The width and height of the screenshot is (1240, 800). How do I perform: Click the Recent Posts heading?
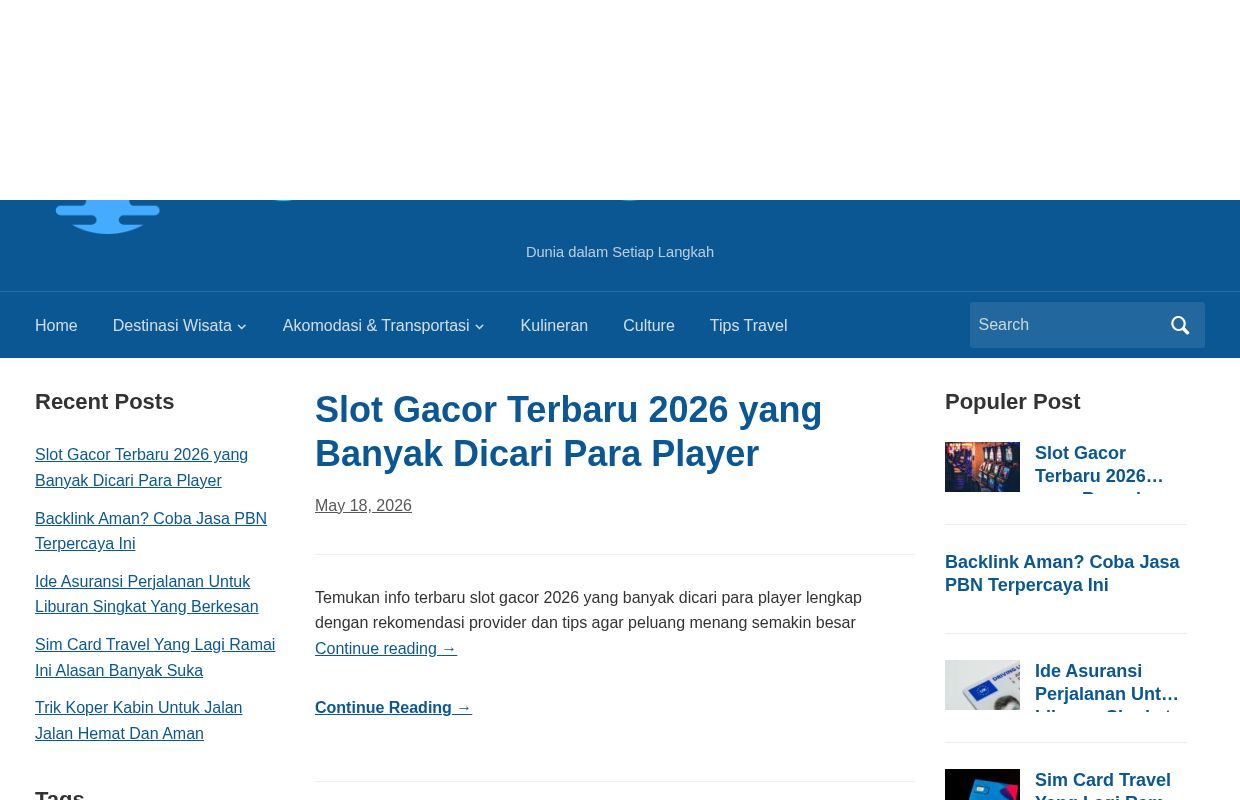pos(104,401)
